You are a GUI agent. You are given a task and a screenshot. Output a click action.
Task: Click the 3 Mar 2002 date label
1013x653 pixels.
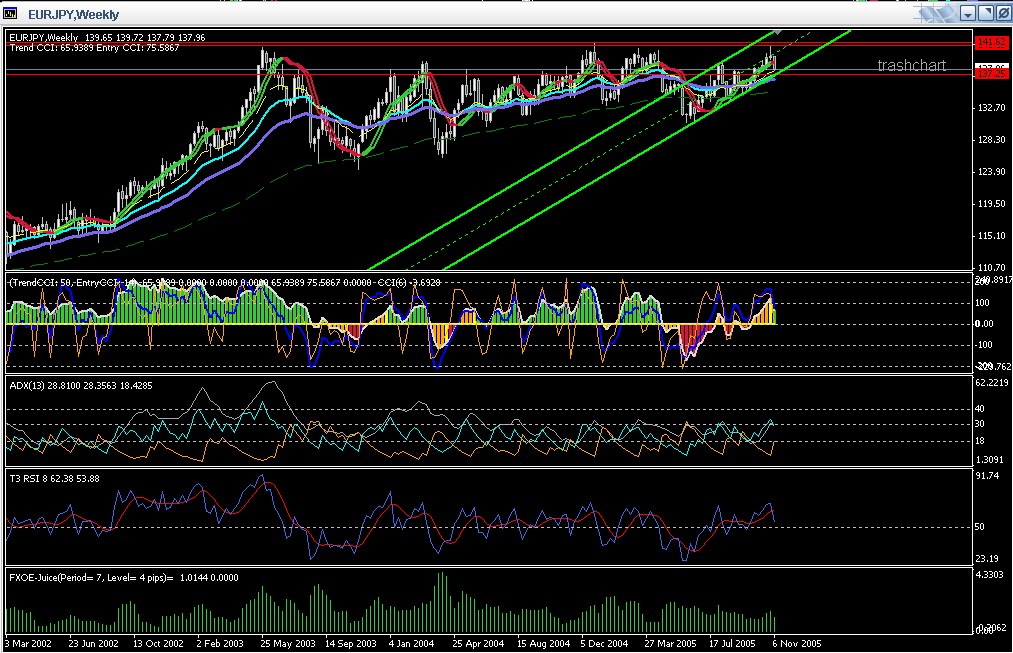28,643
